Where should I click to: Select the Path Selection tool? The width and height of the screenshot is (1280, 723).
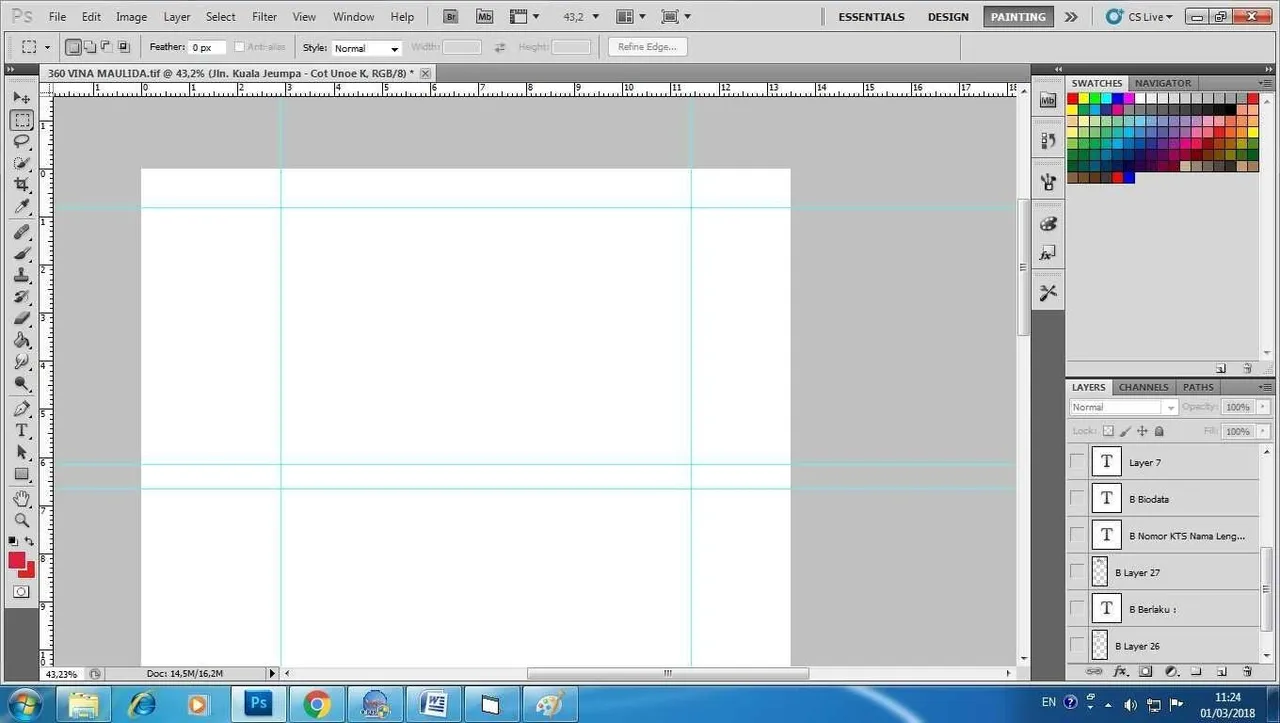coord(21,452)
